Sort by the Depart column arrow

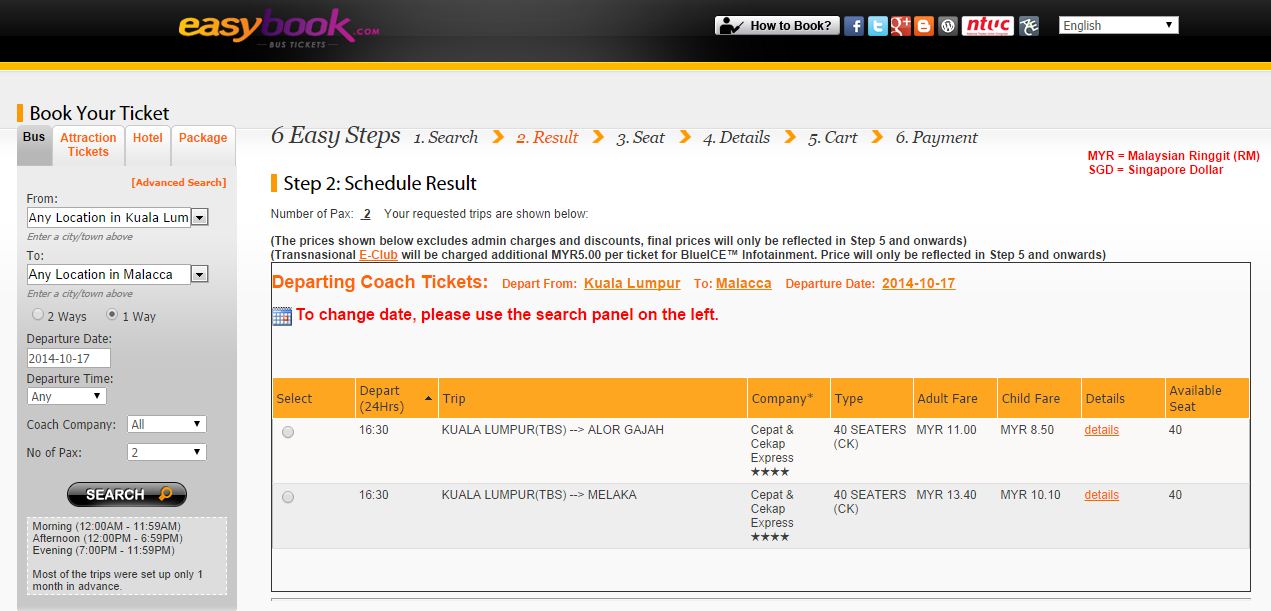coord(429,398)
